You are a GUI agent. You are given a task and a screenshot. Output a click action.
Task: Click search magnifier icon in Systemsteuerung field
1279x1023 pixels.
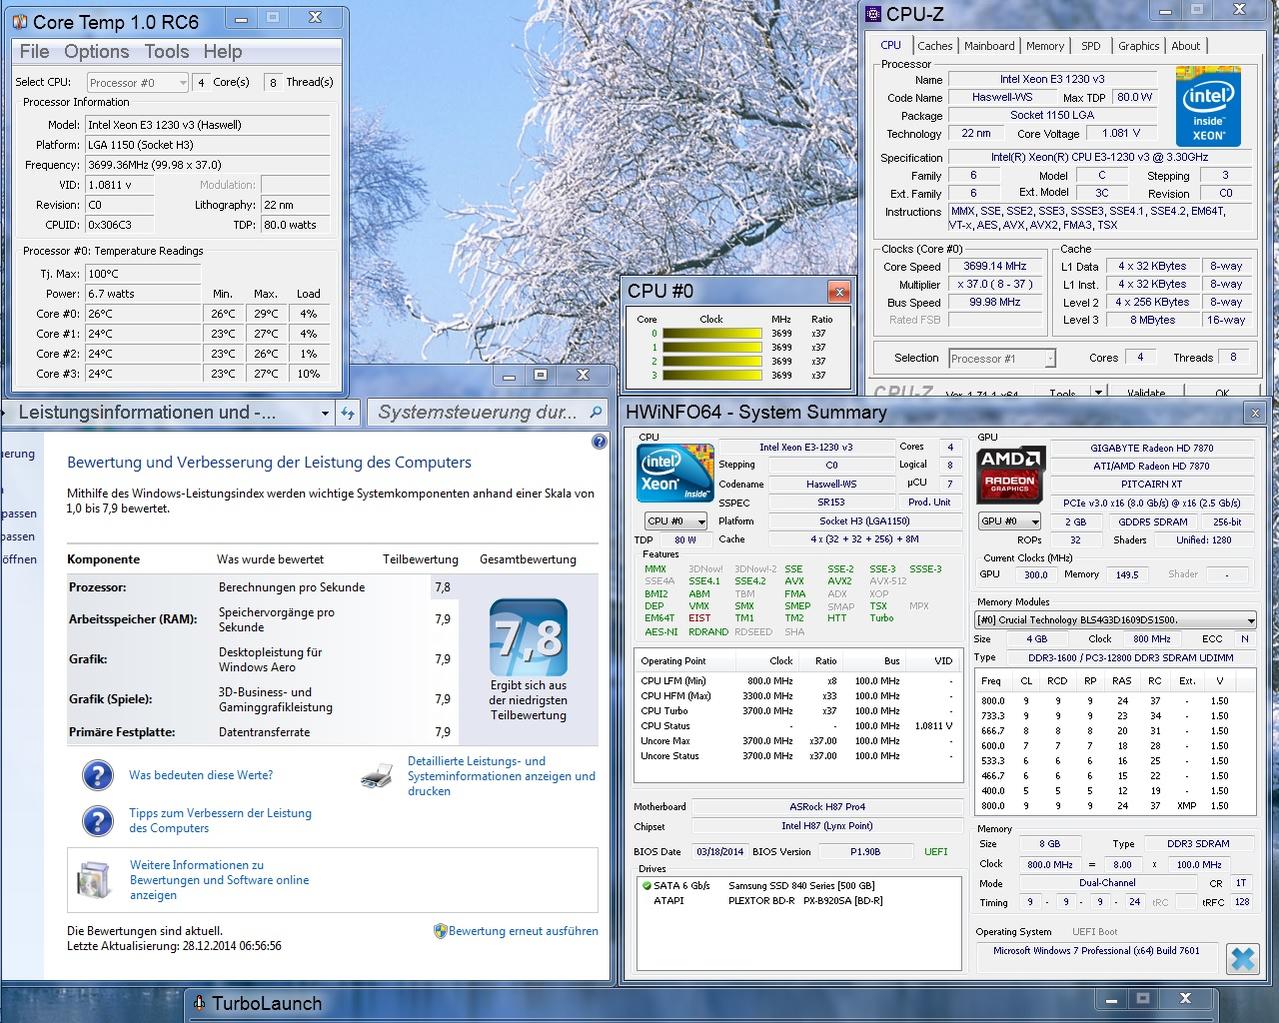pos(596,412)
